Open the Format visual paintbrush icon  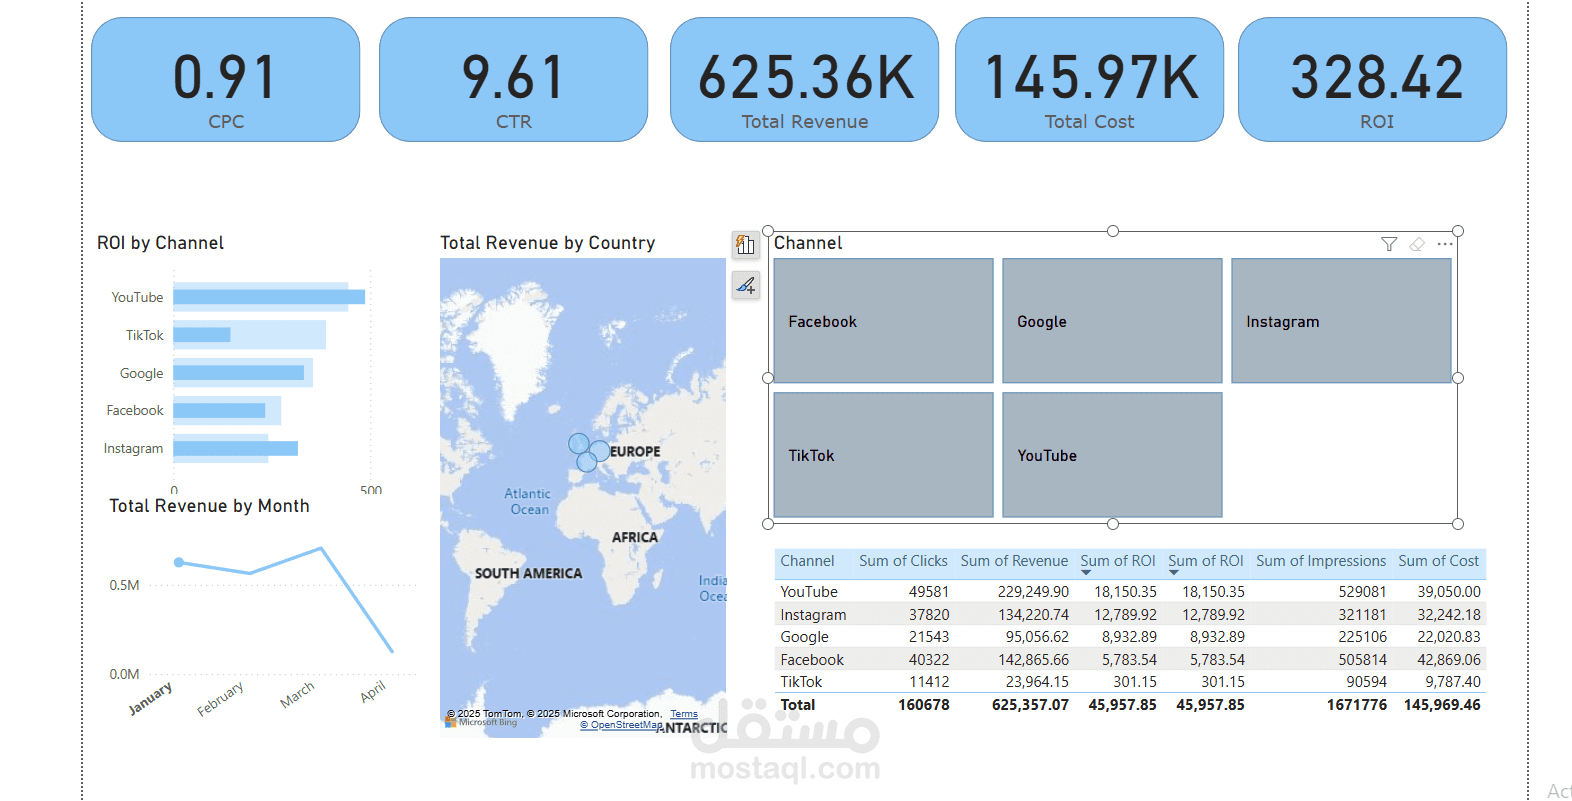coord(746,286)
